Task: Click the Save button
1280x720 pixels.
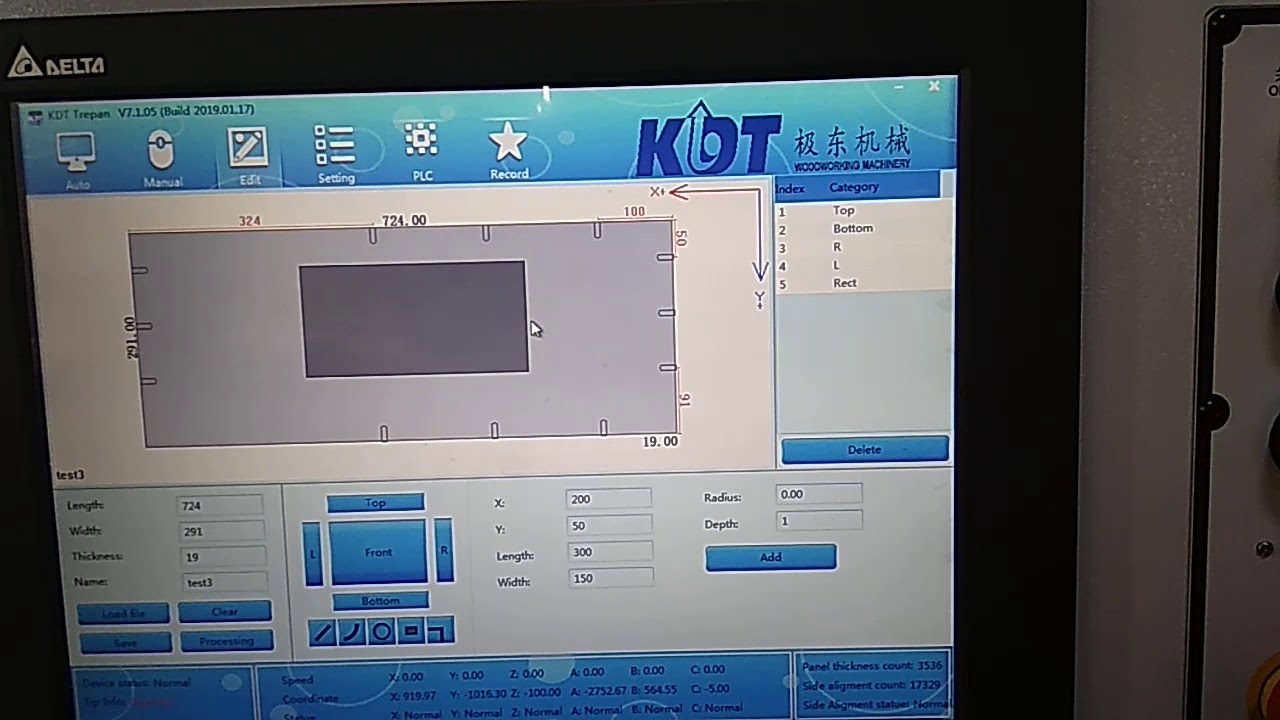Action: pos(125,643)
